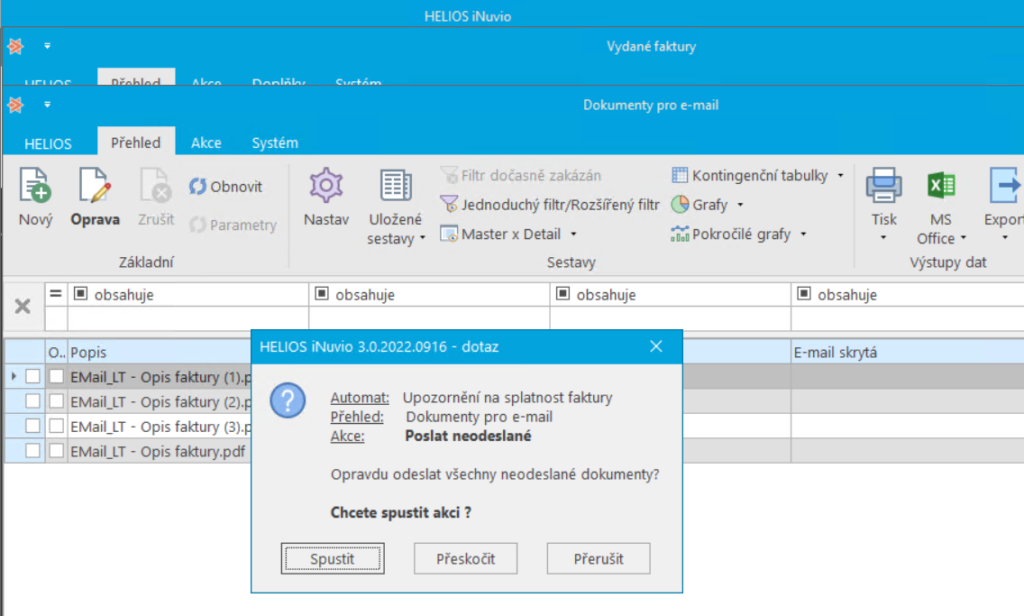Toggle obsahuje filter mode in first column

tap(80, 294)
